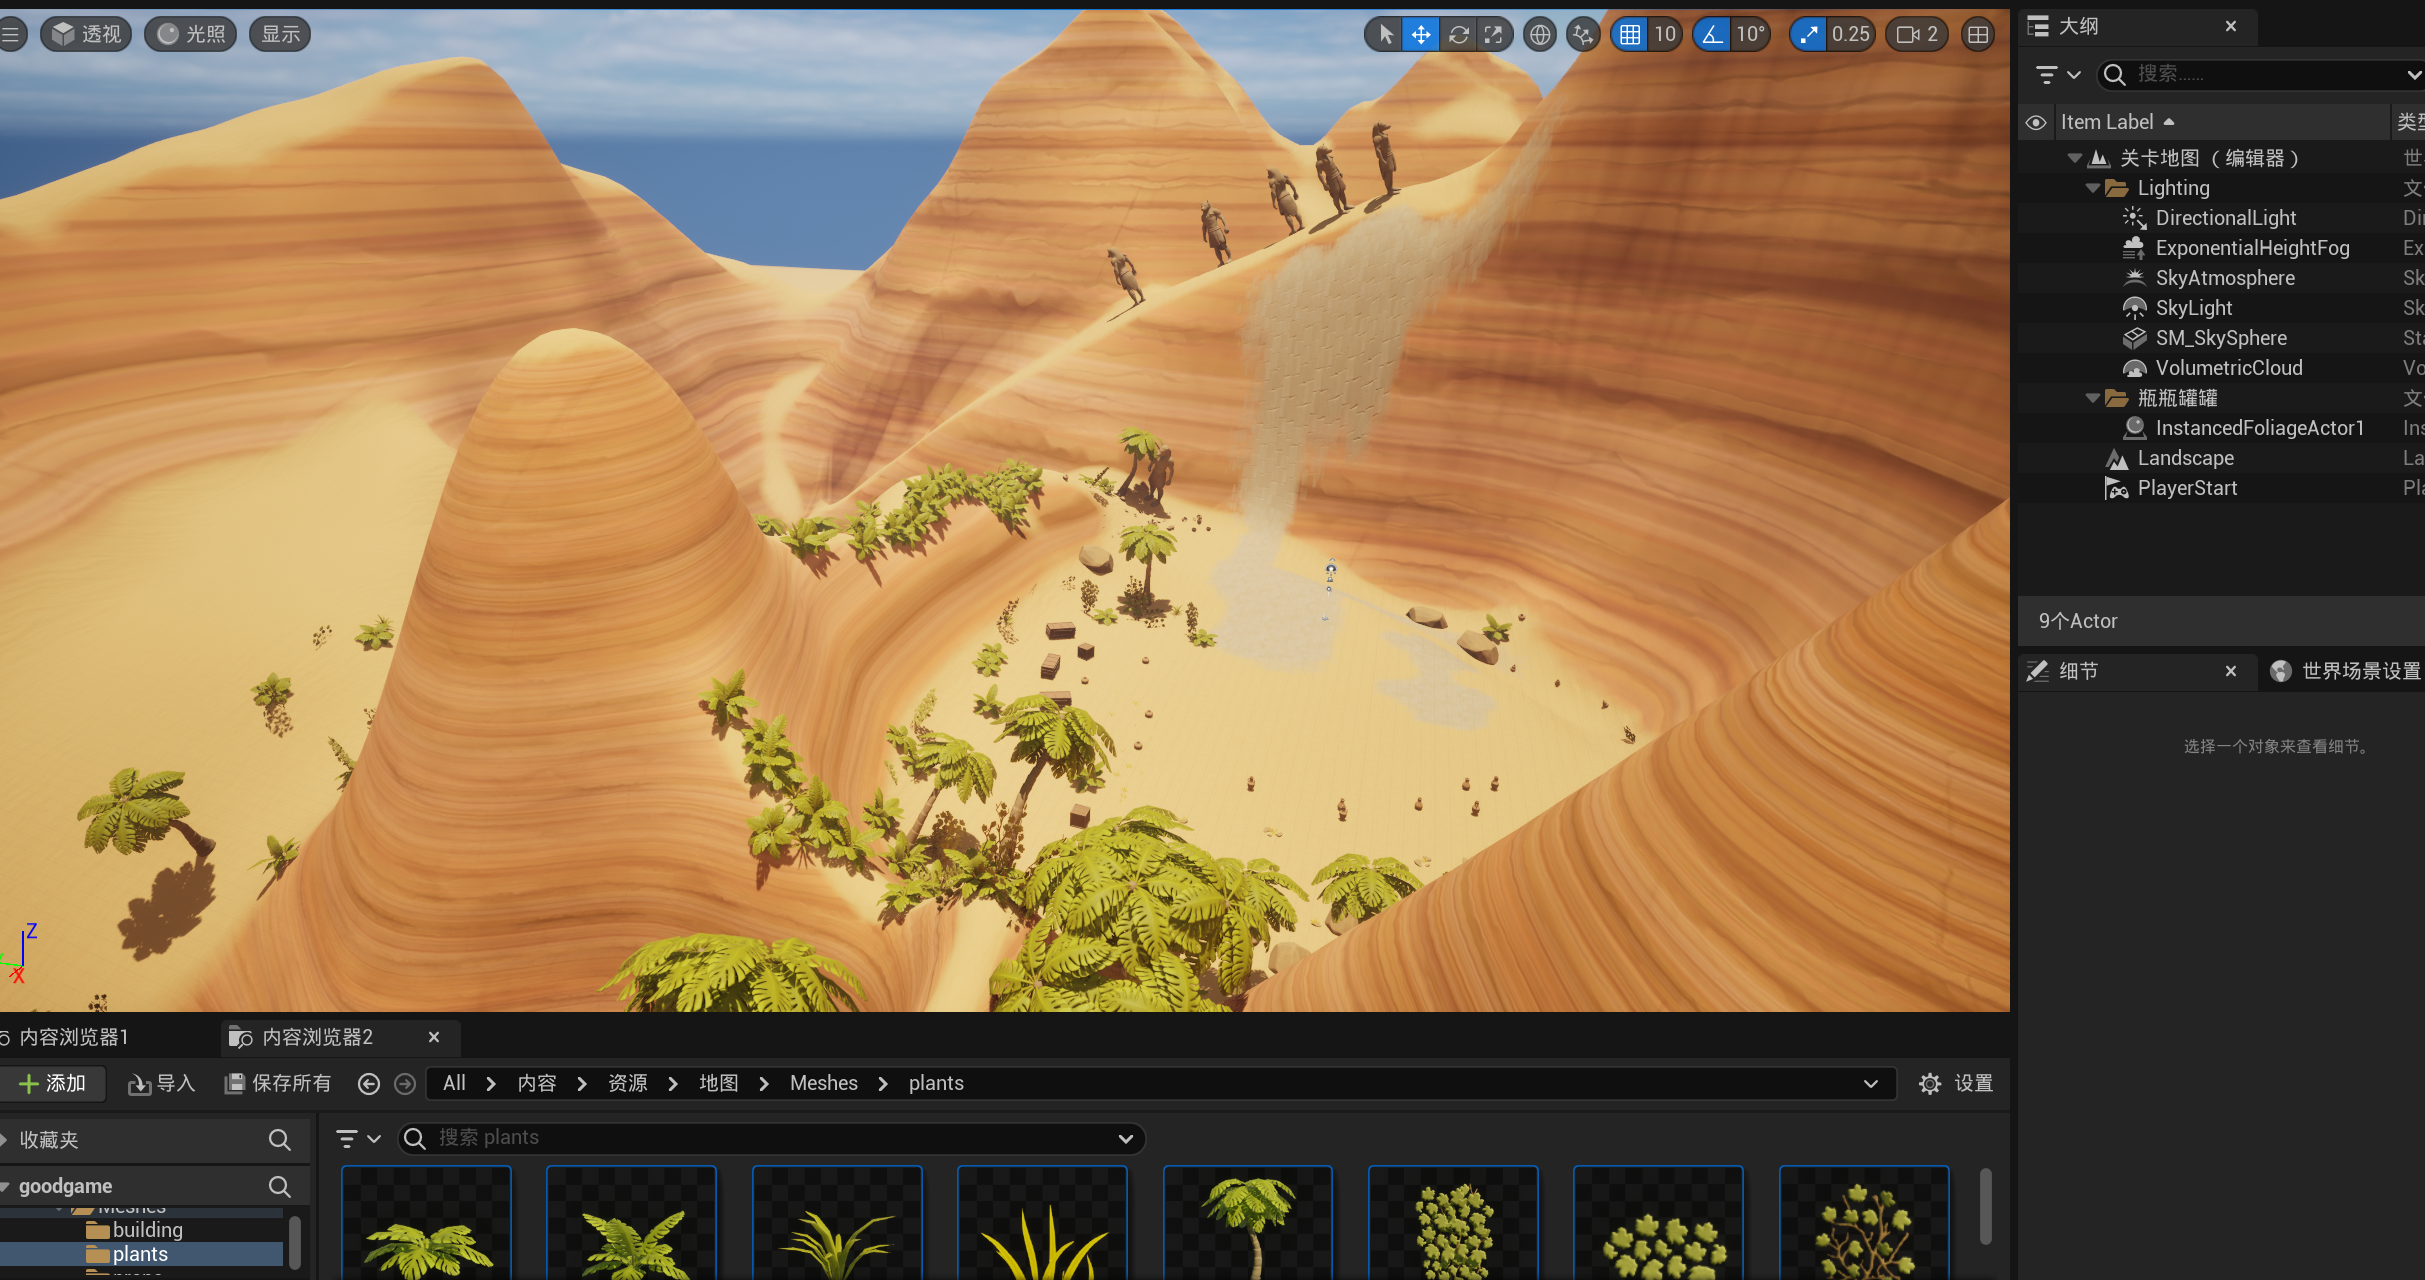Click the select mode arrow icon

(x=1385, y=35)
